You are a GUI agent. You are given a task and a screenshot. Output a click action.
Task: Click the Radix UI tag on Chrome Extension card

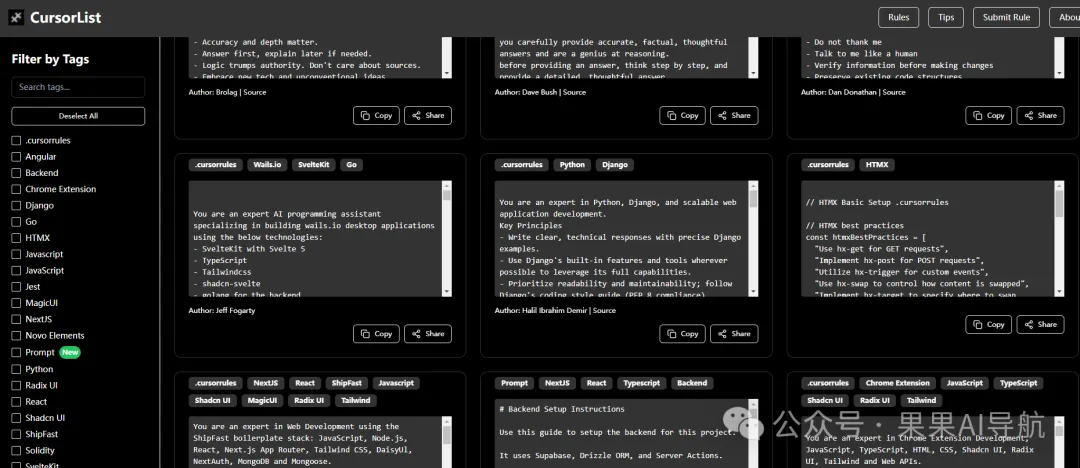pos(875,400)
